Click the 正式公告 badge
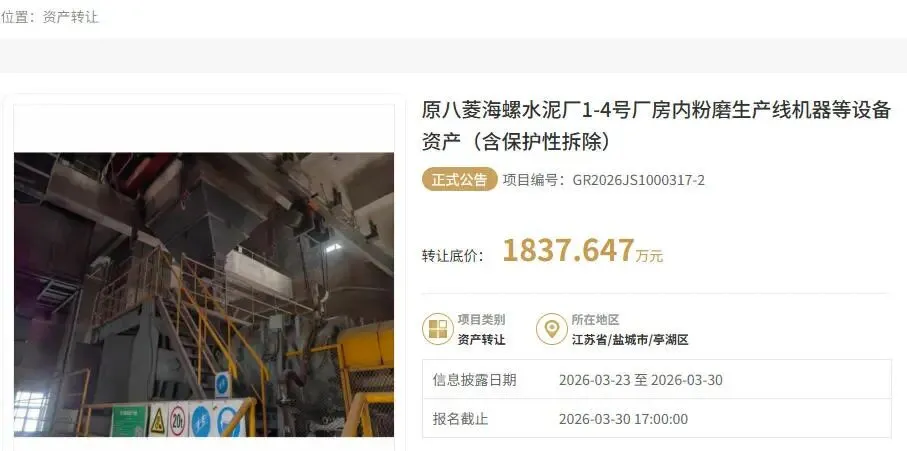 pyautogui.click(x=459, y=180)
